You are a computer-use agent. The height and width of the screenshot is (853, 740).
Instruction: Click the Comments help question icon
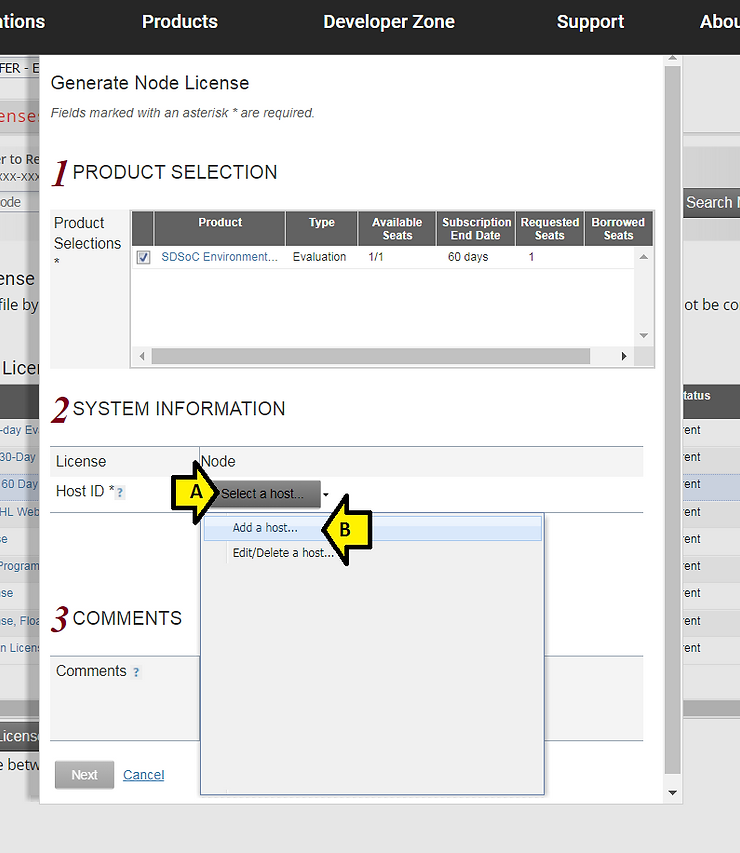136,672
